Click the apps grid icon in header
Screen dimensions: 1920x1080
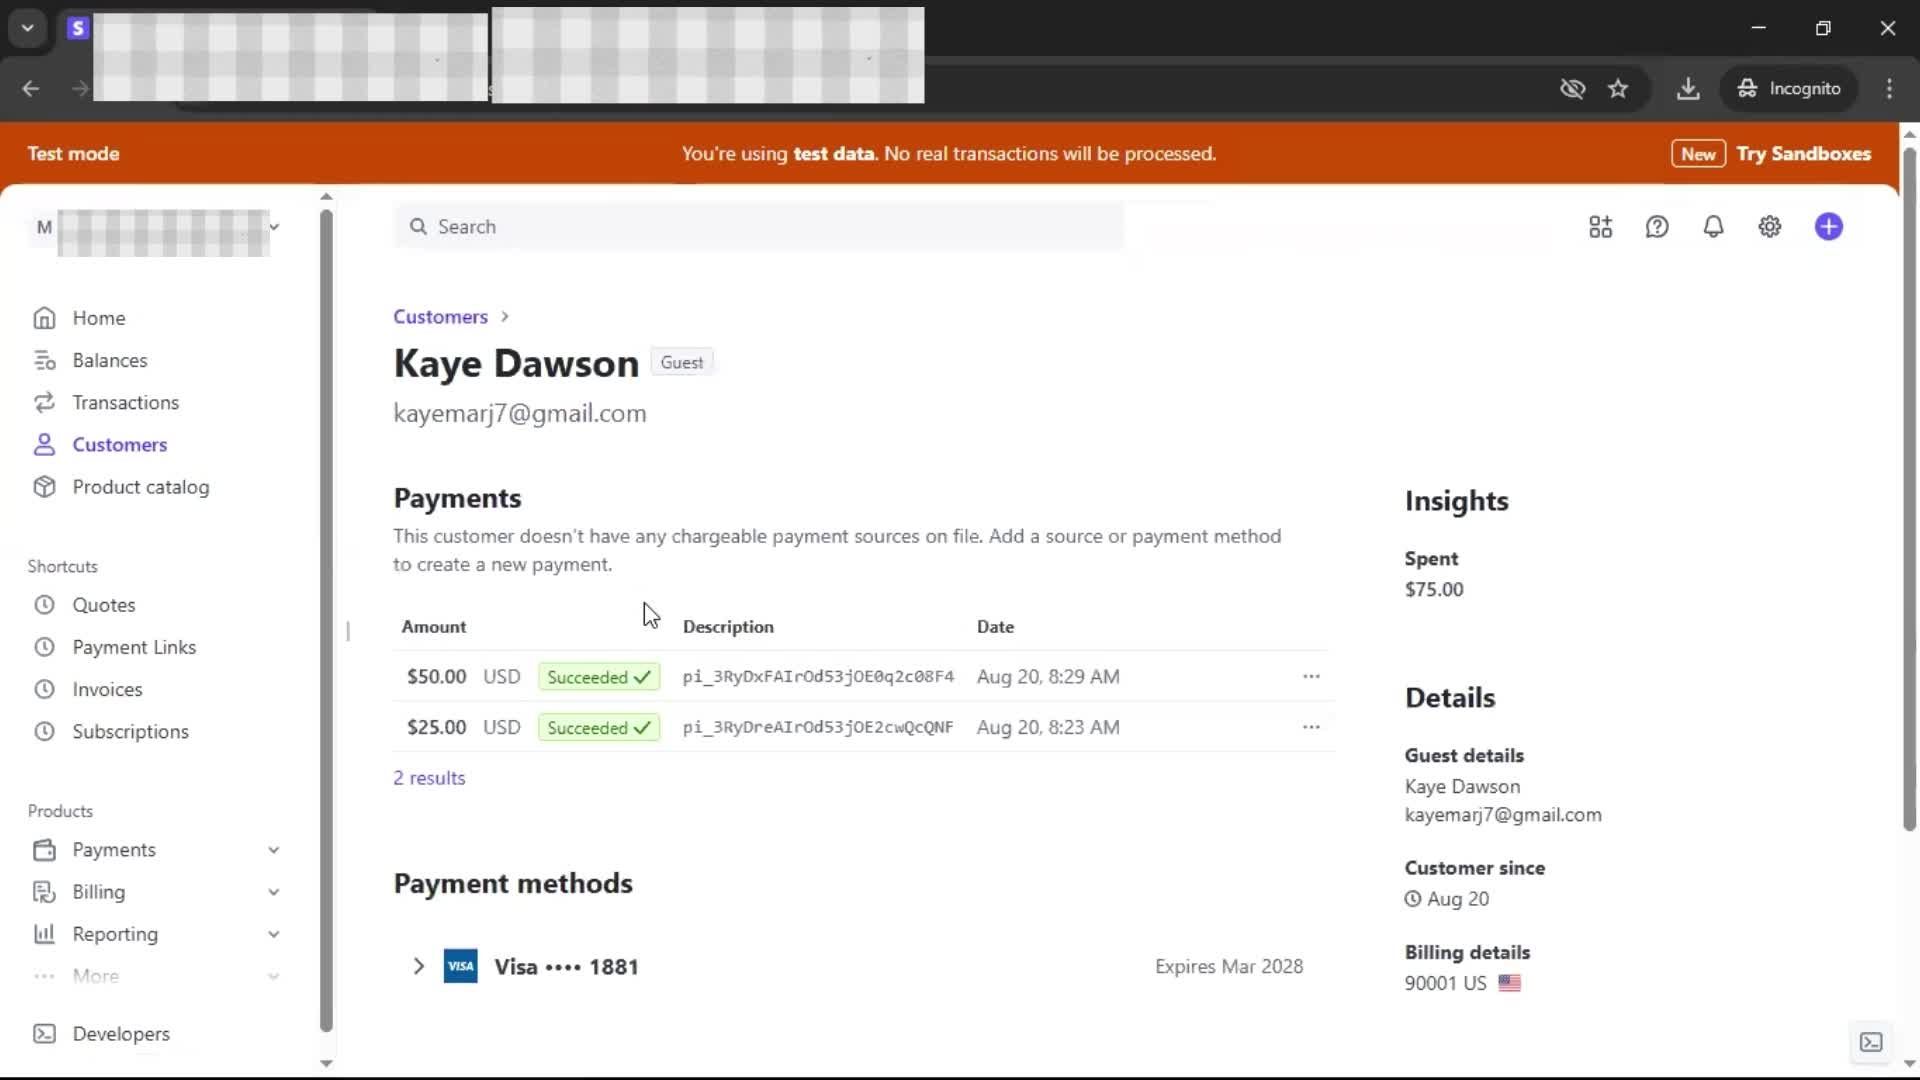pyautogui.click(x=1600, y=227)
